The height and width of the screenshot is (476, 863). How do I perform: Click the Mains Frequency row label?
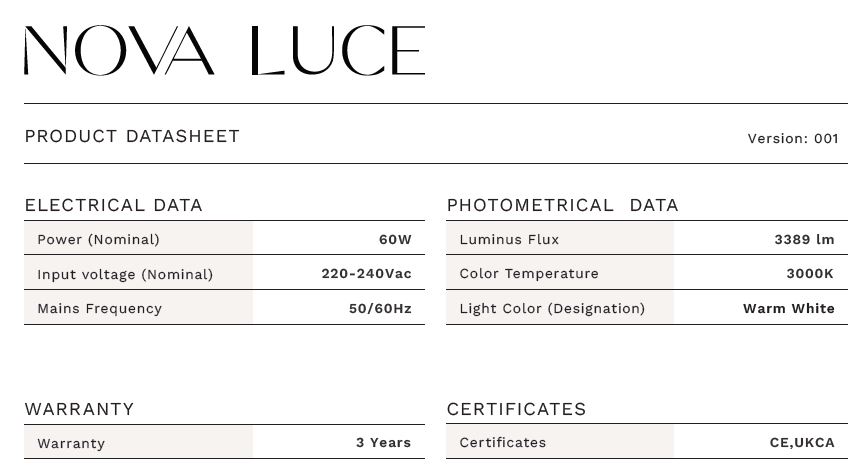tap(99, 308)
